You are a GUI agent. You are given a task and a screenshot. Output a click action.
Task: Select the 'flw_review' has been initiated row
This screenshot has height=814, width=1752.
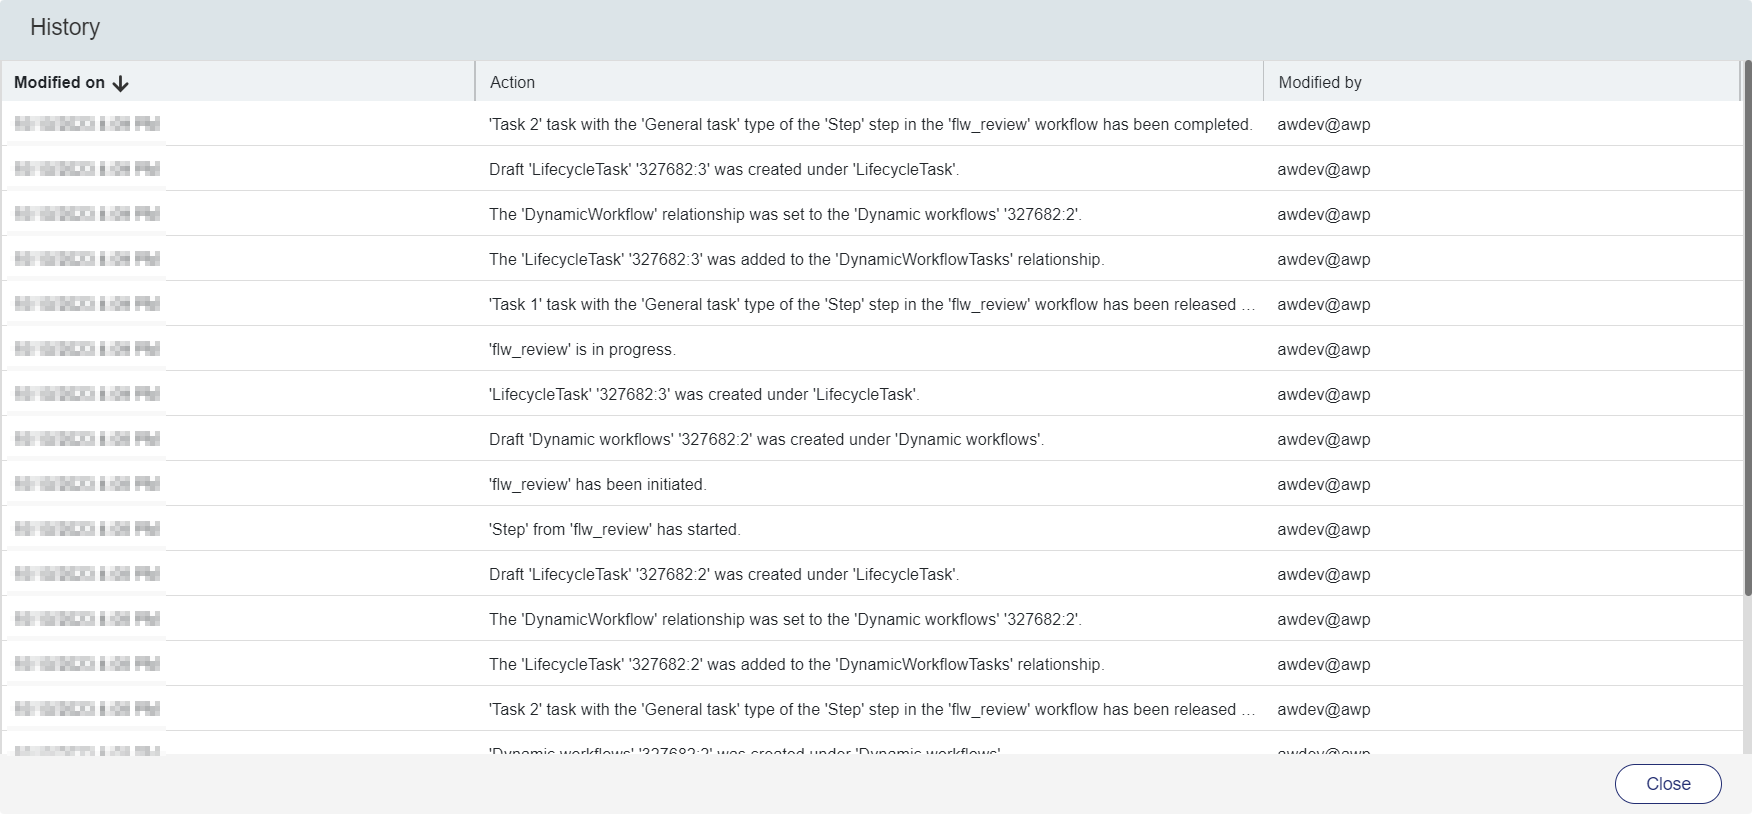pos(597,485)
